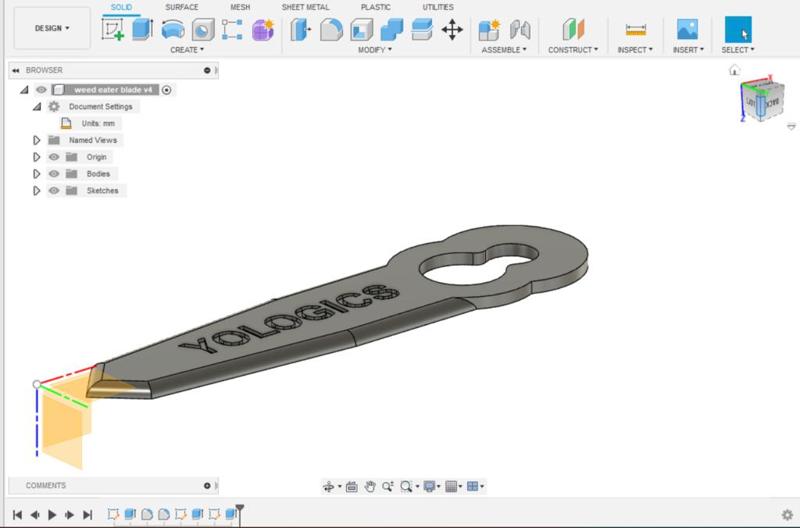Viewport: 800px width, 528px height.
Task: Toggle visibility of weed eater blade component
Action: coord(41,90)
